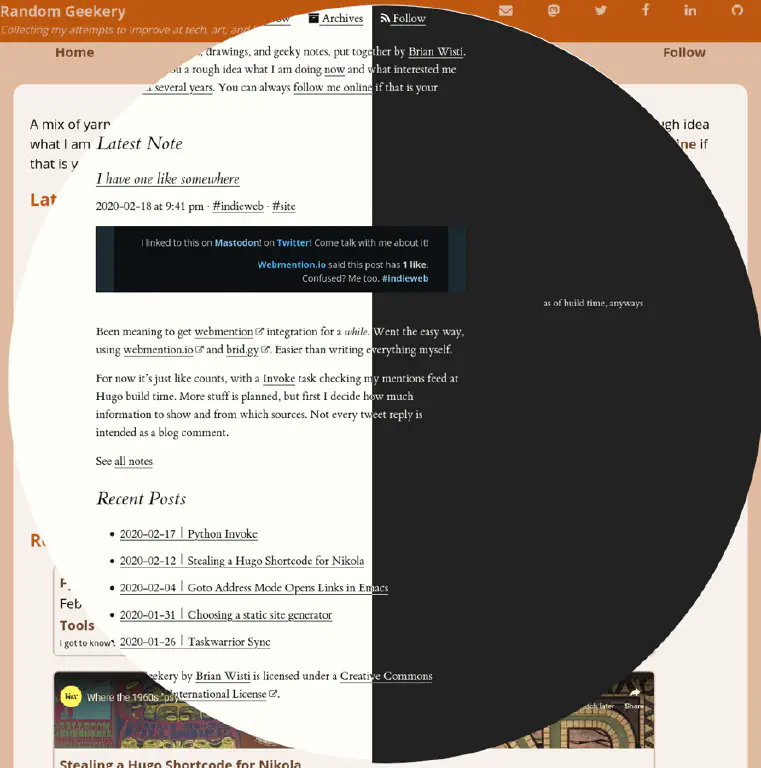Open the 'several years' link
This screenshot has height=768, width=761.
point(184,88)
